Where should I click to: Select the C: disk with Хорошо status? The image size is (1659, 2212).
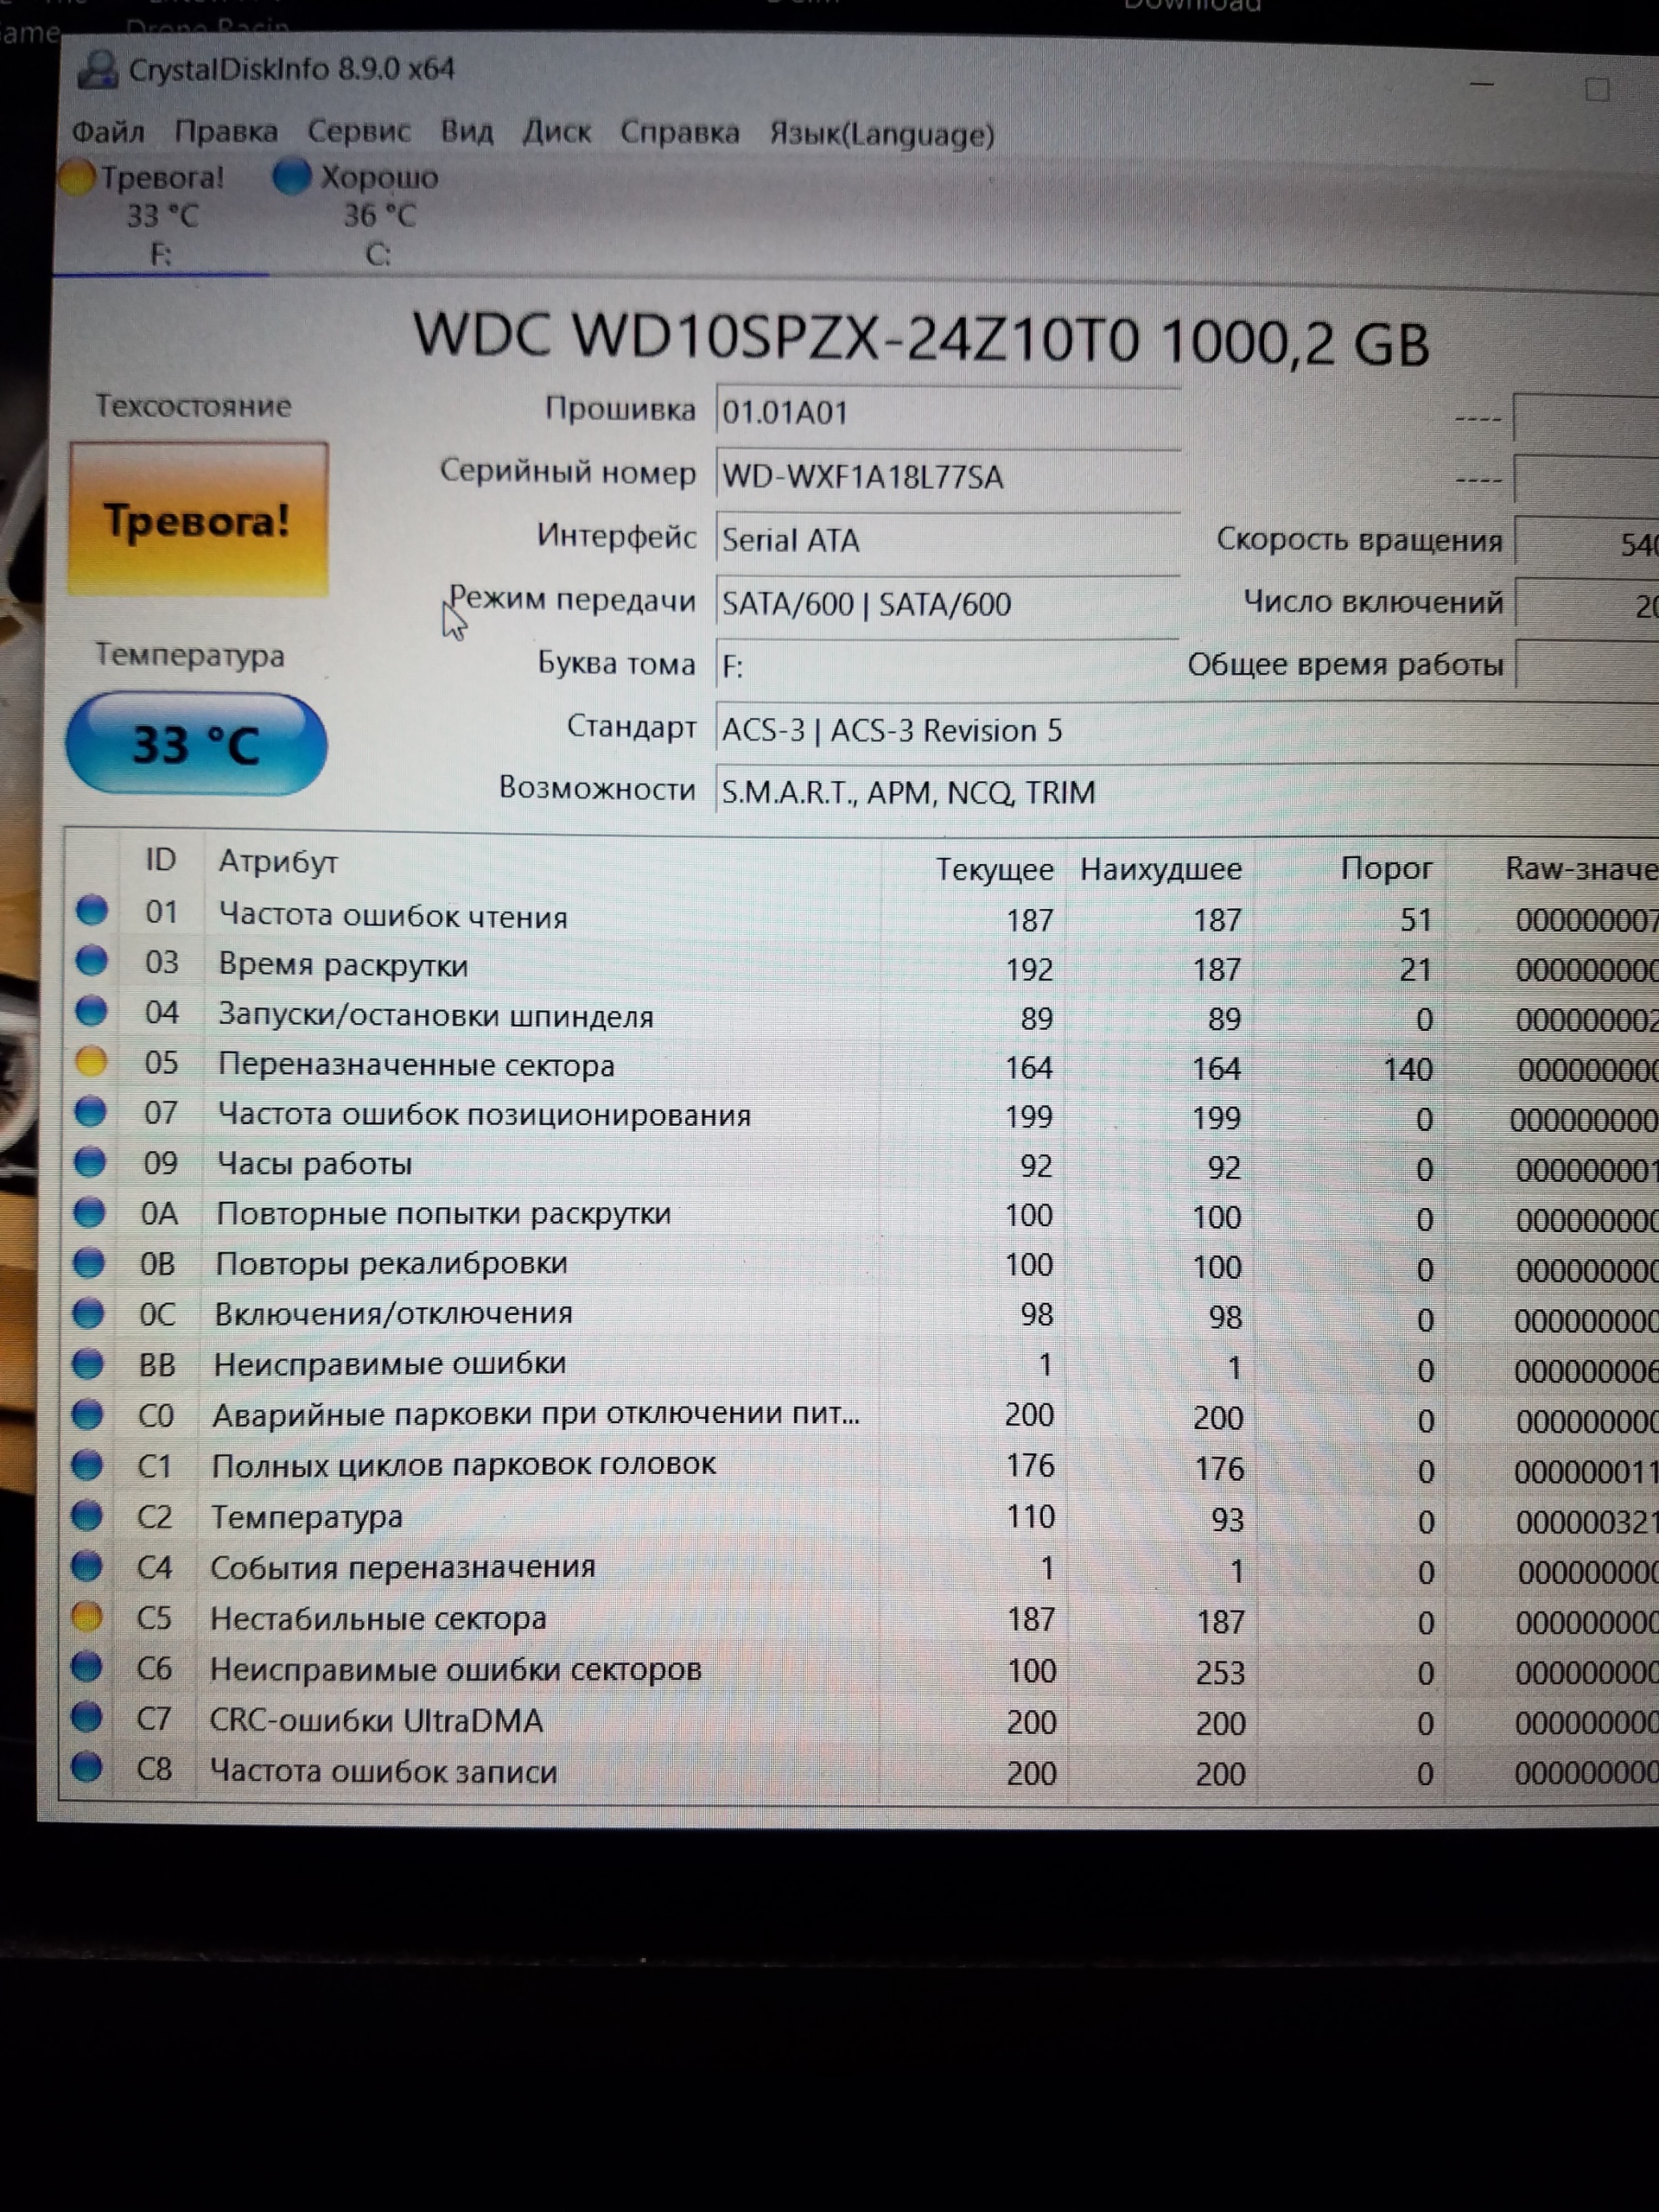tap(365, 214)
